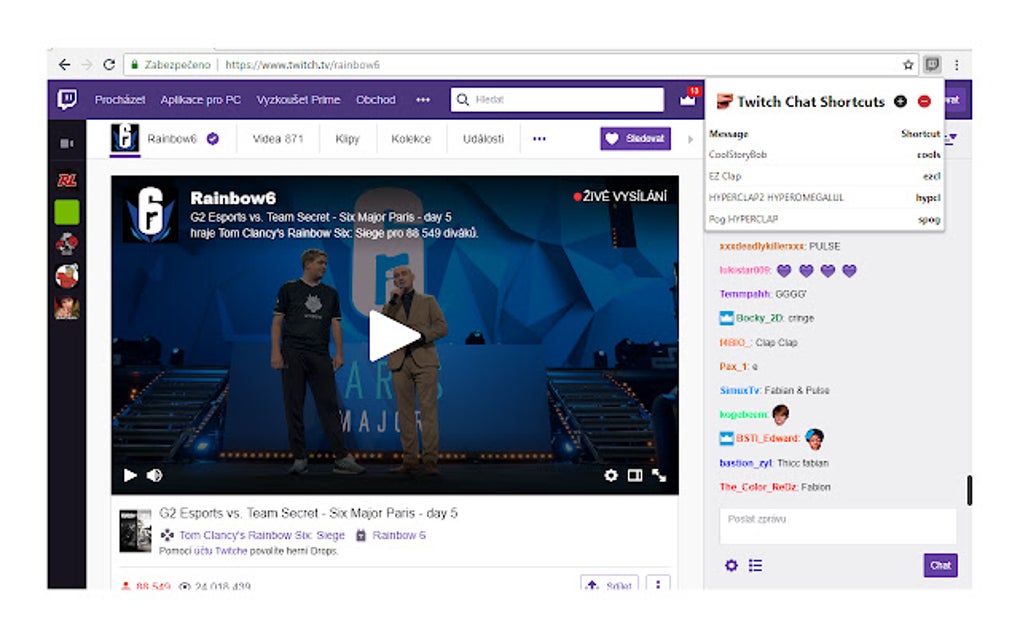
Task: Open the Procházet menu item
Action: tap(119, 100)
